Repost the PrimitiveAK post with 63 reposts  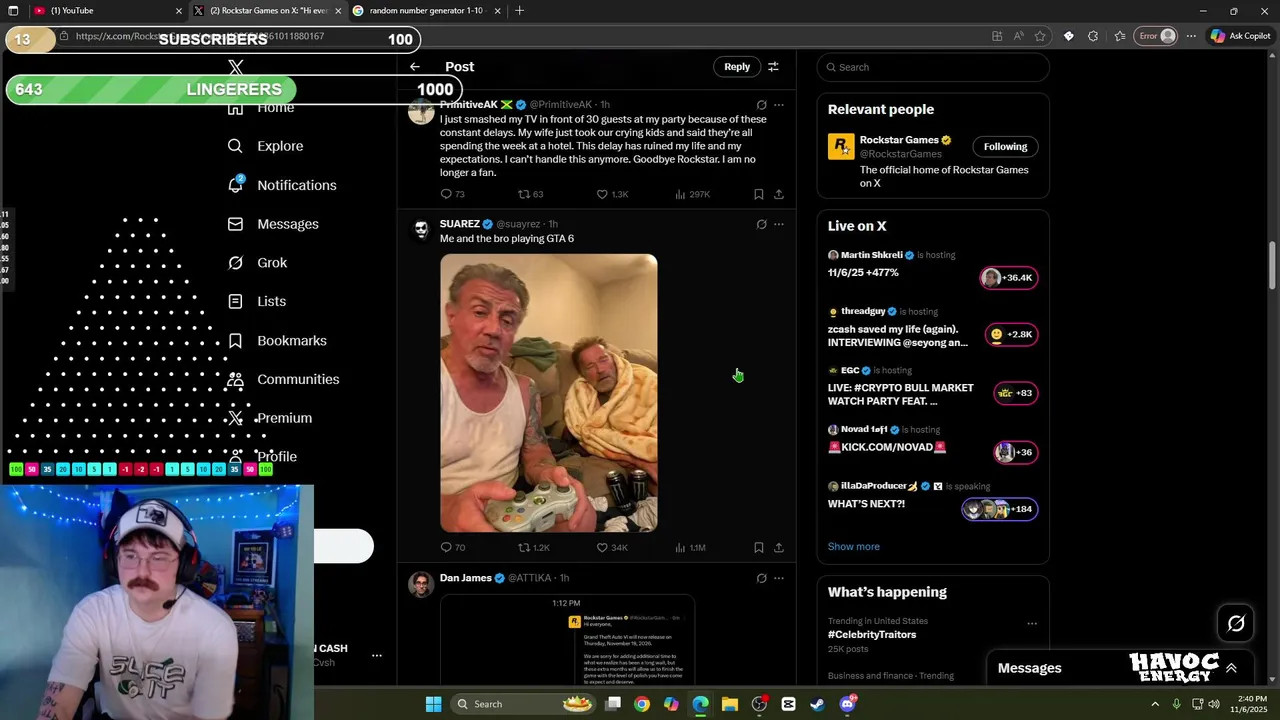click(531, 194)
